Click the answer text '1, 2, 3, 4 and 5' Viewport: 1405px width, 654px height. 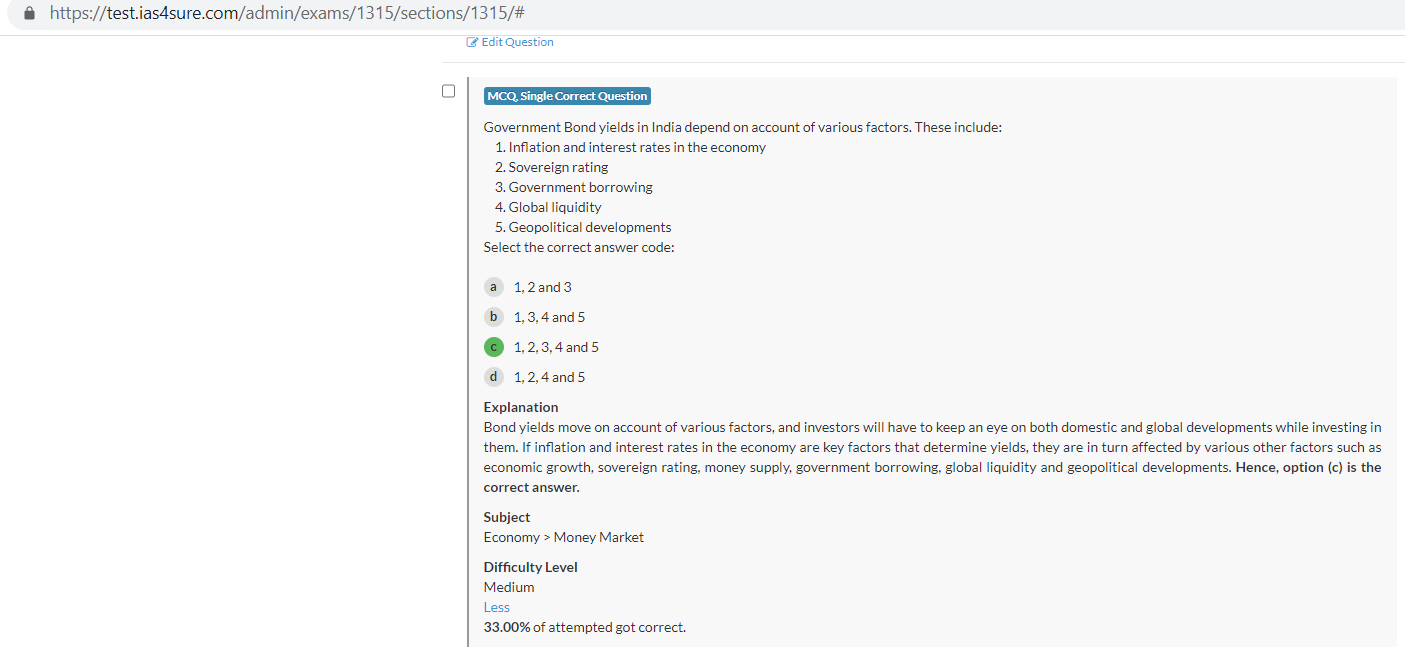pyautogui.click(x=556, y=347)
